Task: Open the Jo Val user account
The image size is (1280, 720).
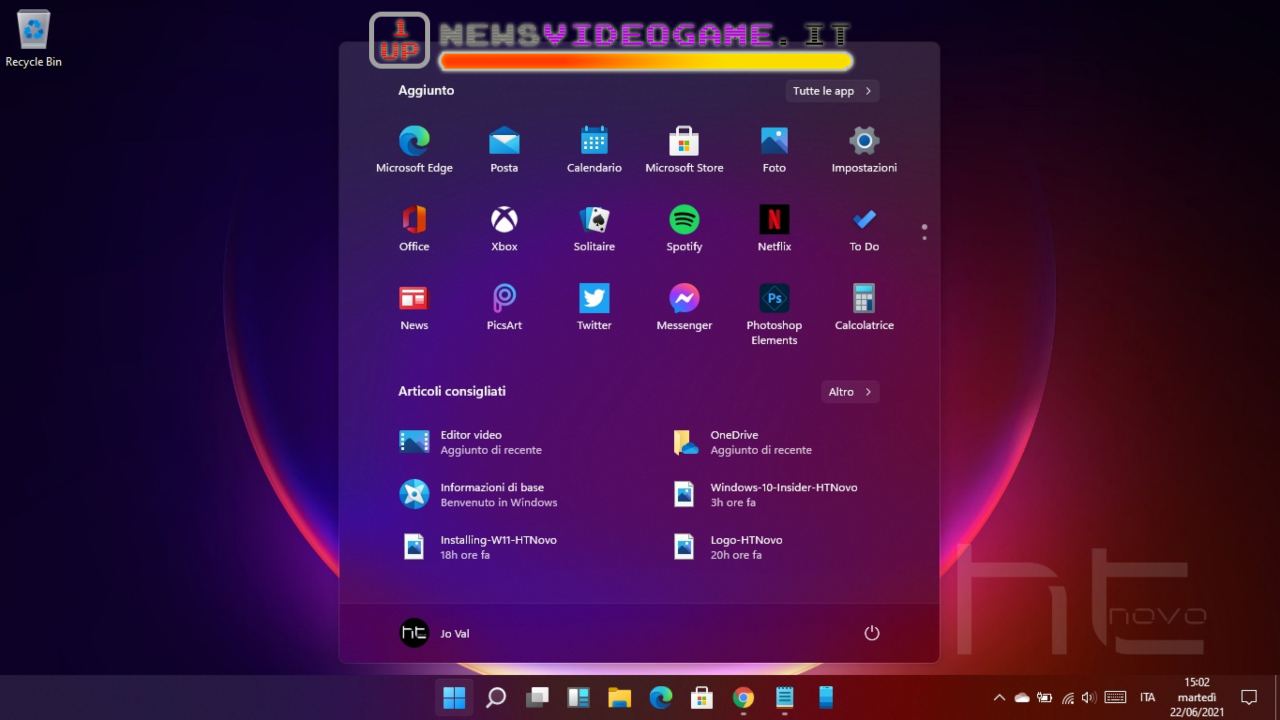Action: (435, 633)
